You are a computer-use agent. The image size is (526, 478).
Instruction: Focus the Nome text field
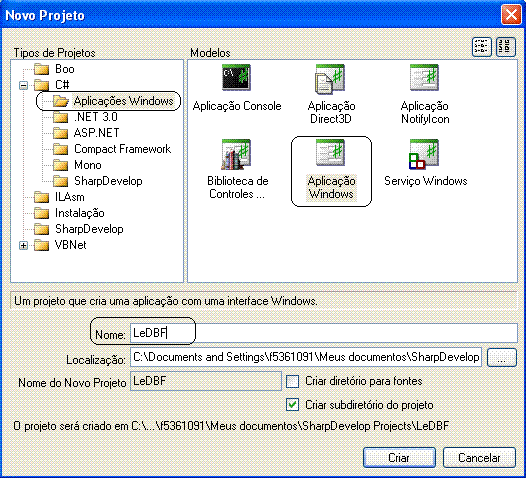click(x=324, y=333)
